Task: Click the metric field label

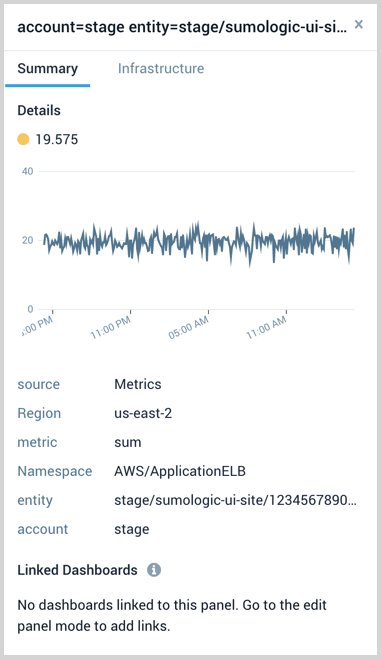Action: [x=37, y=442]
